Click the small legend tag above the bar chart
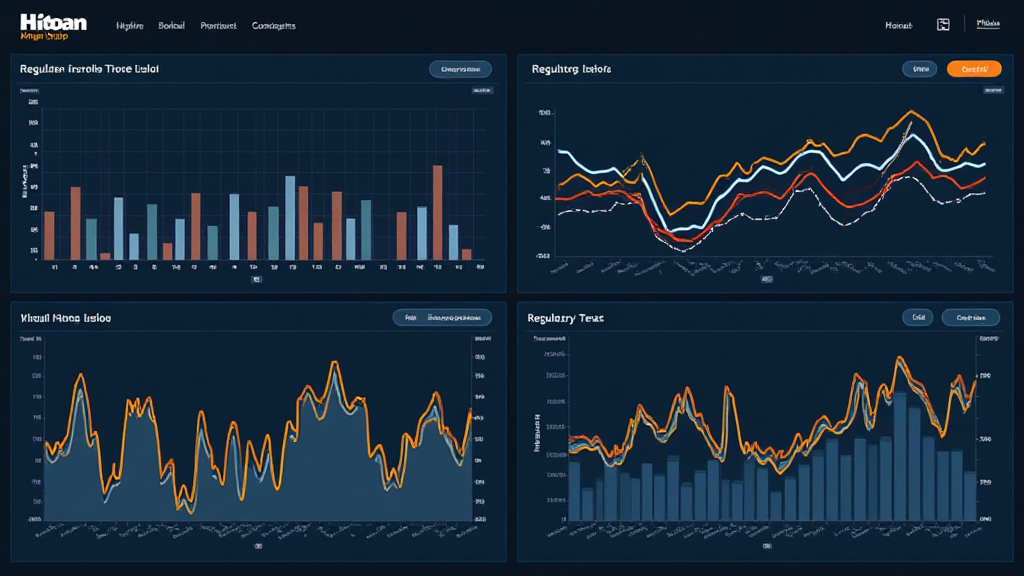The width and height of the screenshot is (1024, 576). [484, 90]
